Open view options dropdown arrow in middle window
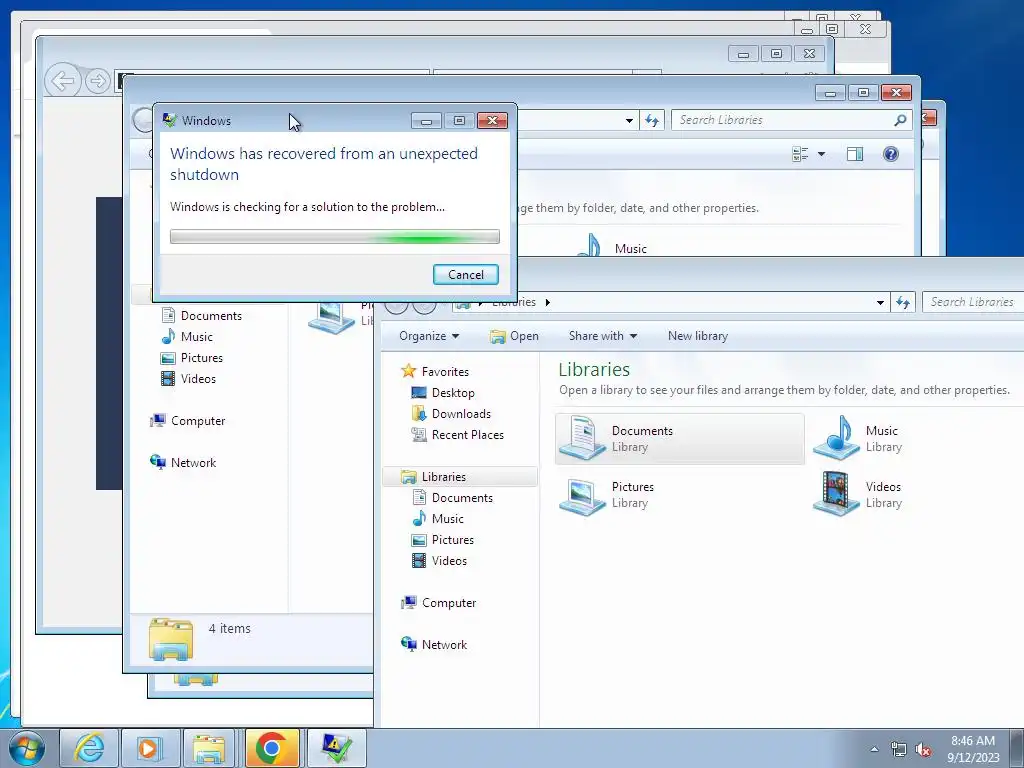 822,154
